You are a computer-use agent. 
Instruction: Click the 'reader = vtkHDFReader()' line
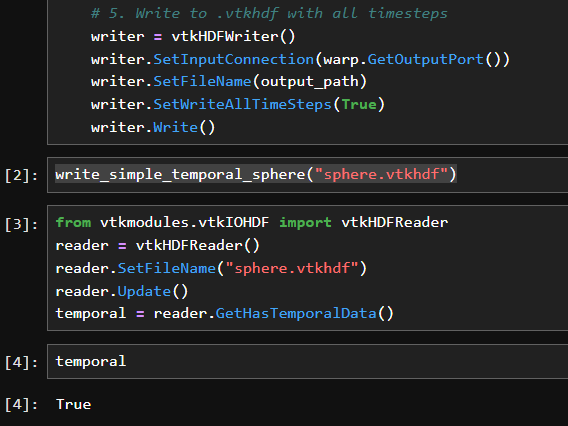point(158,246)
